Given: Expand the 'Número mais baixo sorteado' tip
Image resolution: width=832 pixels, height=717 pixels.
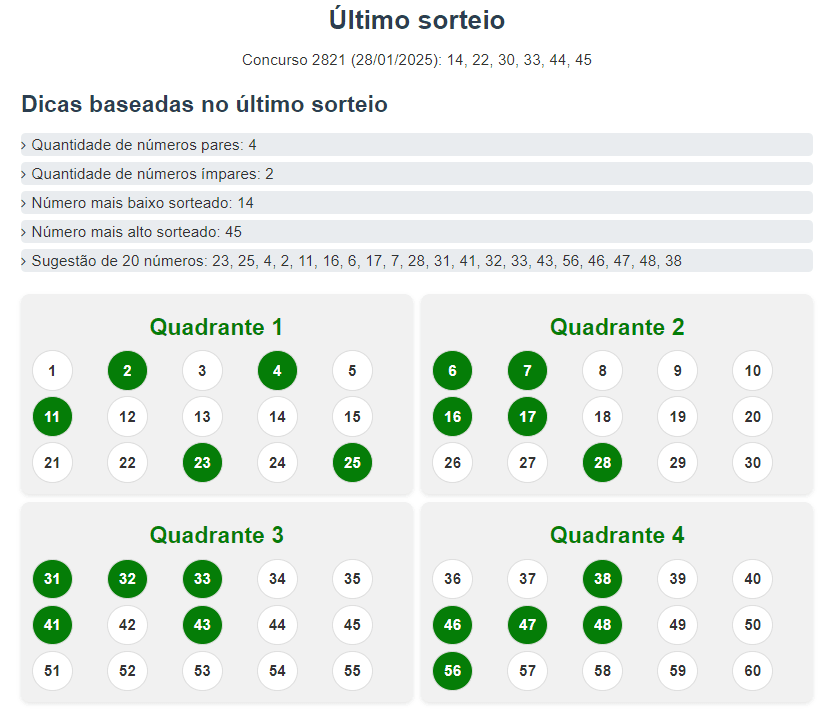Looking at the screenshot, I should point(417,203).
